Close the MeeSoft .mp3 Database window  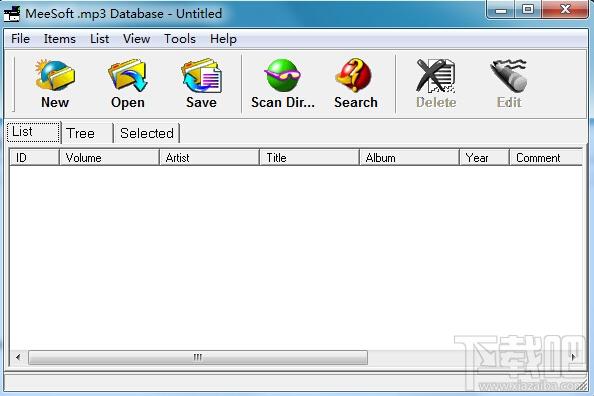point(565,10)
